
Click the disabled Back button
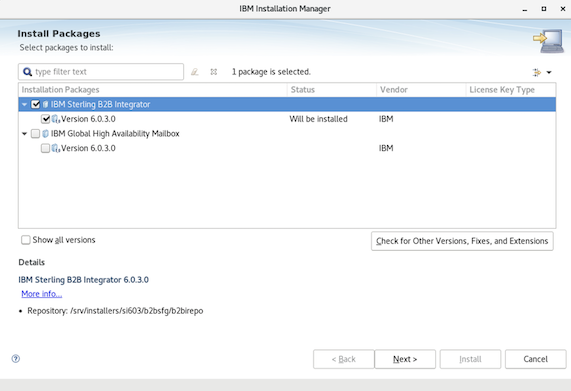pyautogui.click(x=343, y=359)
